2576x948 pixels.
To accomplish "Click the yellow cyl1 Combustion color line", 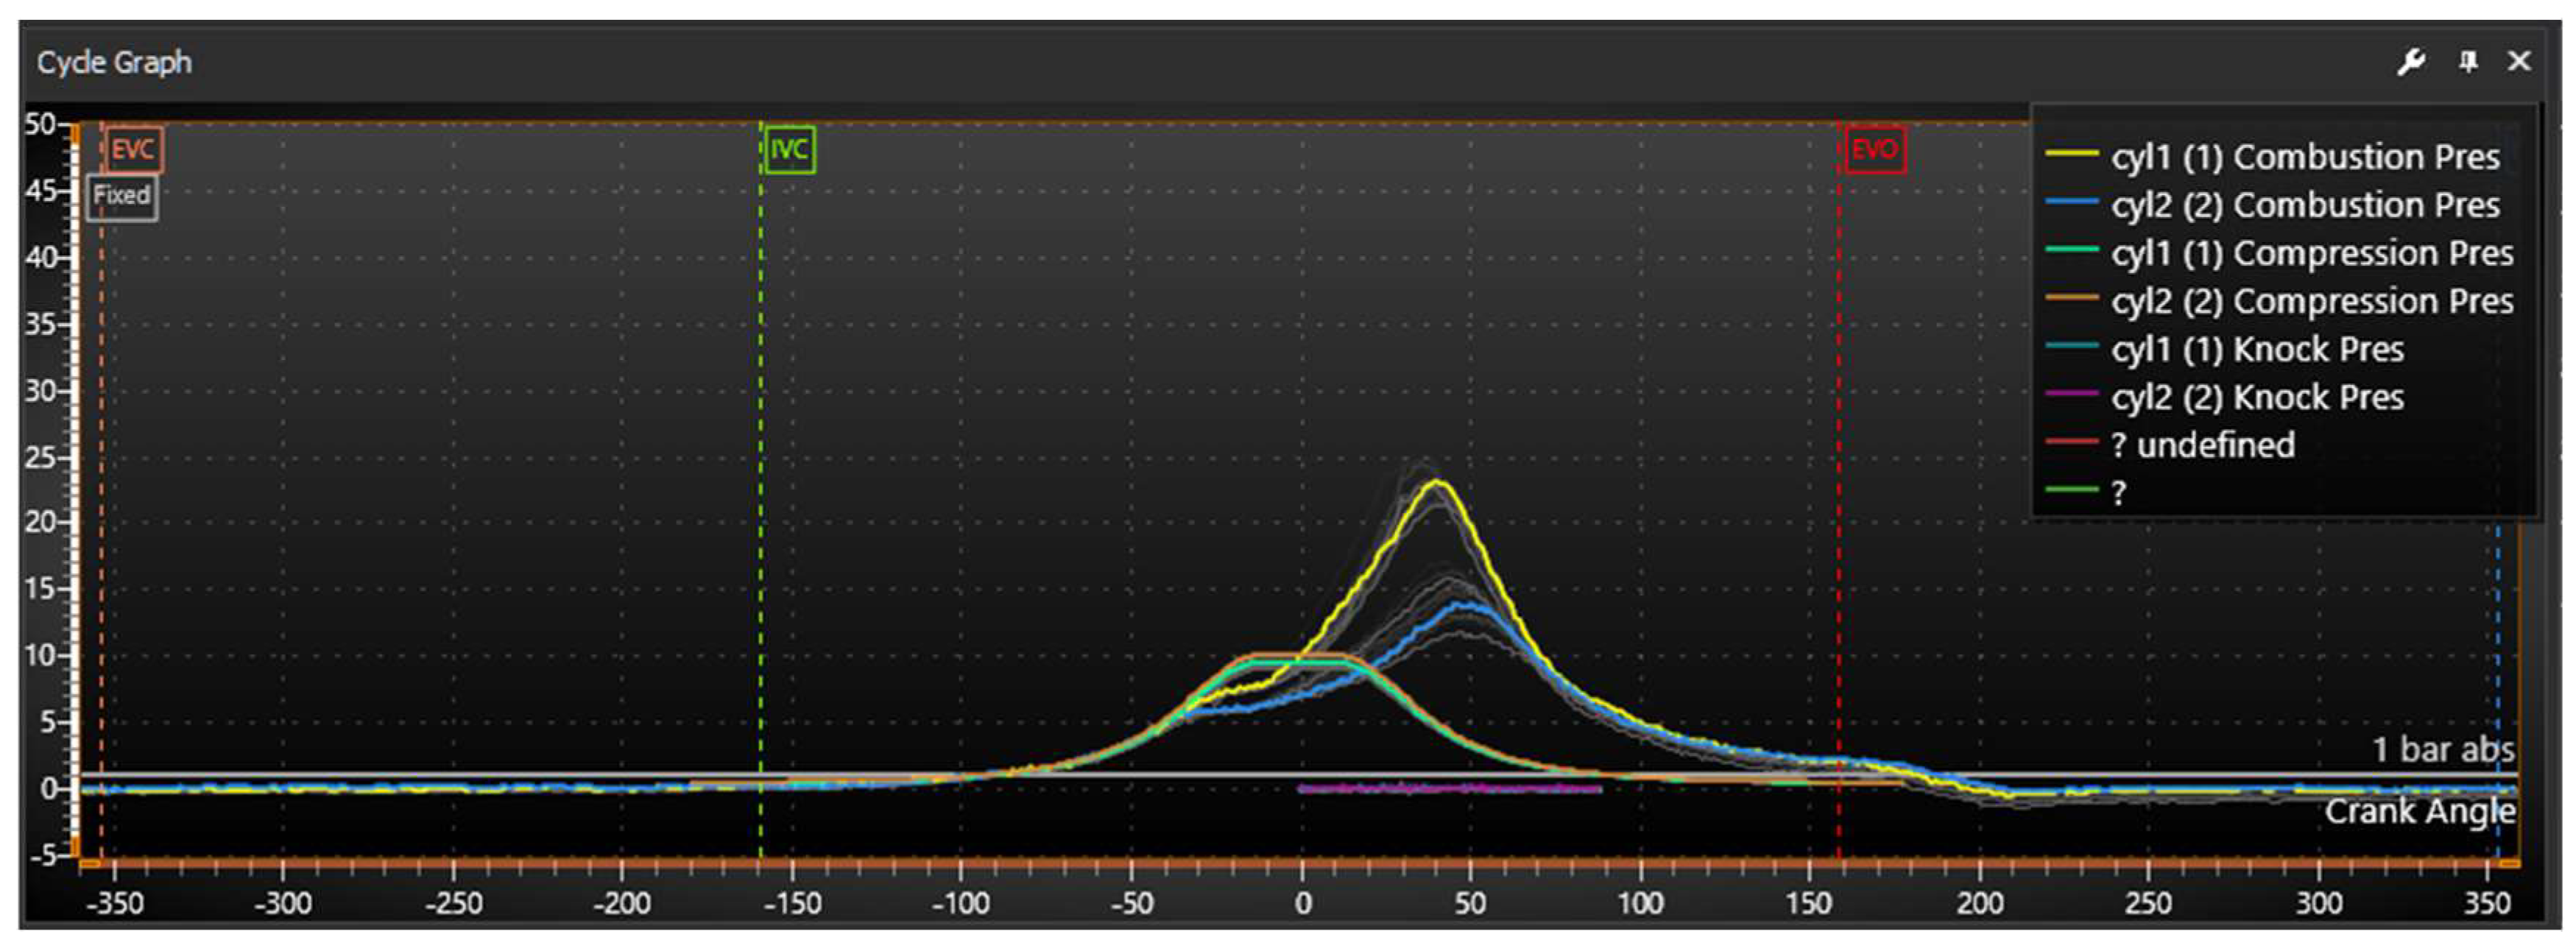I will click(2070, 154).
